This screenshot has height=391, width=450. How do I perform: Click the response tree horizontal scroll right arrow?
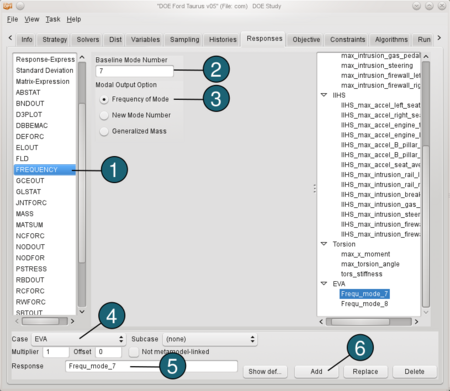(416, 322)
